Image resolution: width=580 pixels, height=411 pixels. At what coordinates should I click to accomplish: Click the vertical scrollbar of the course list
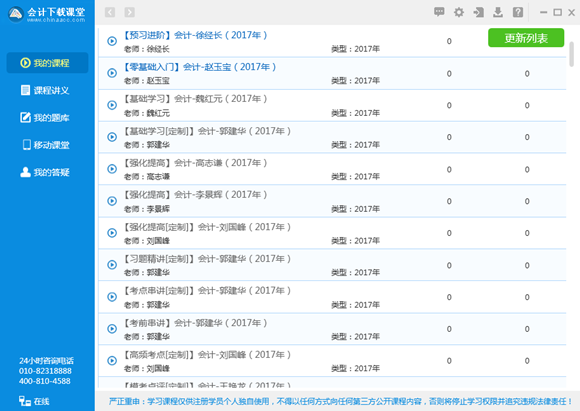(571, 54)
